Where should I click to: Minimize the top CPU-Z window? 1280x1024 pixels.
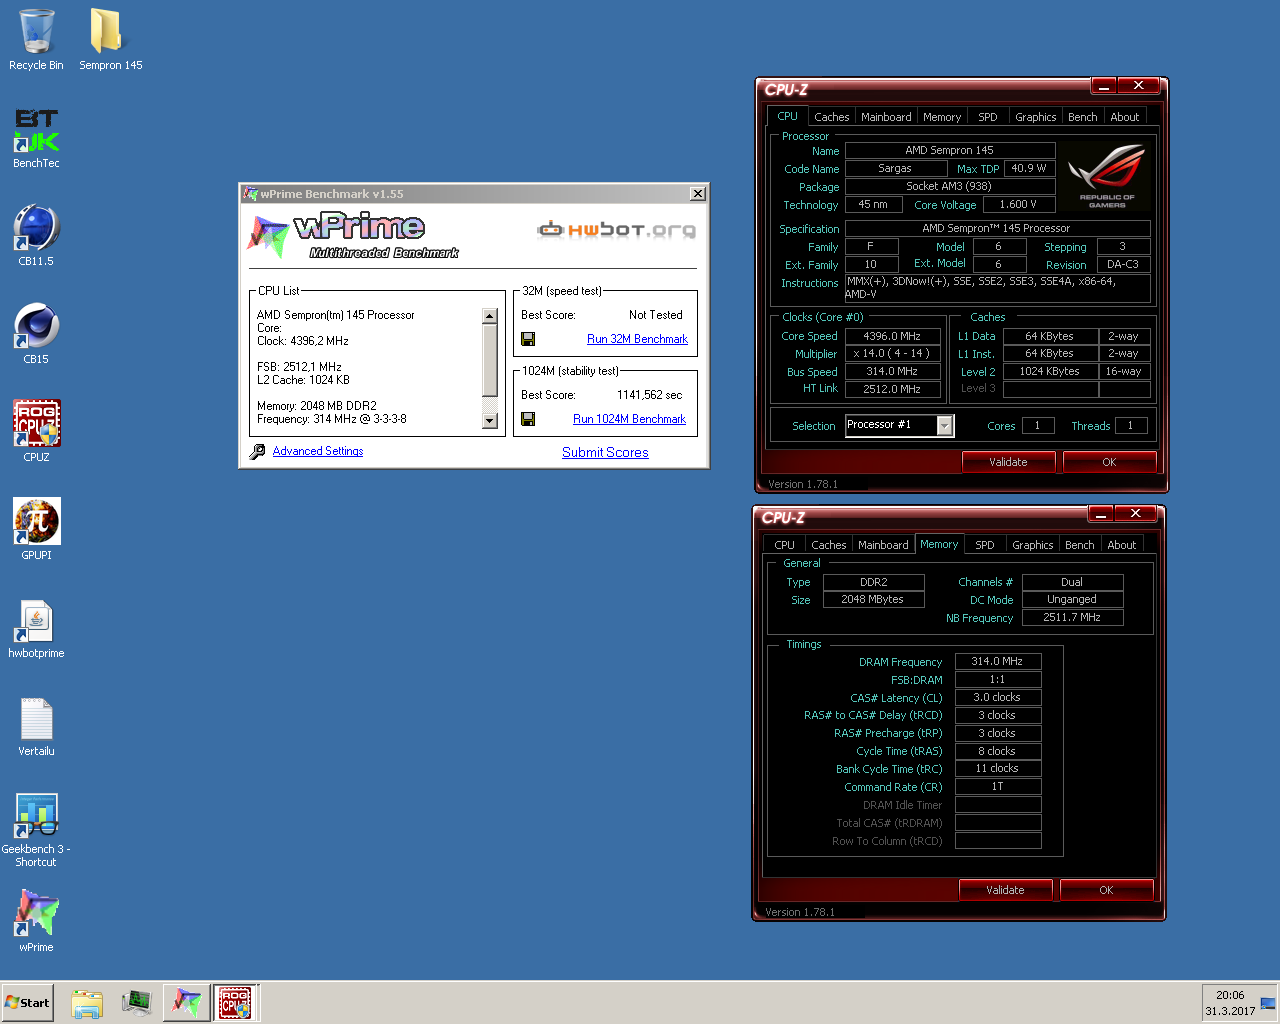(1103, 86)
